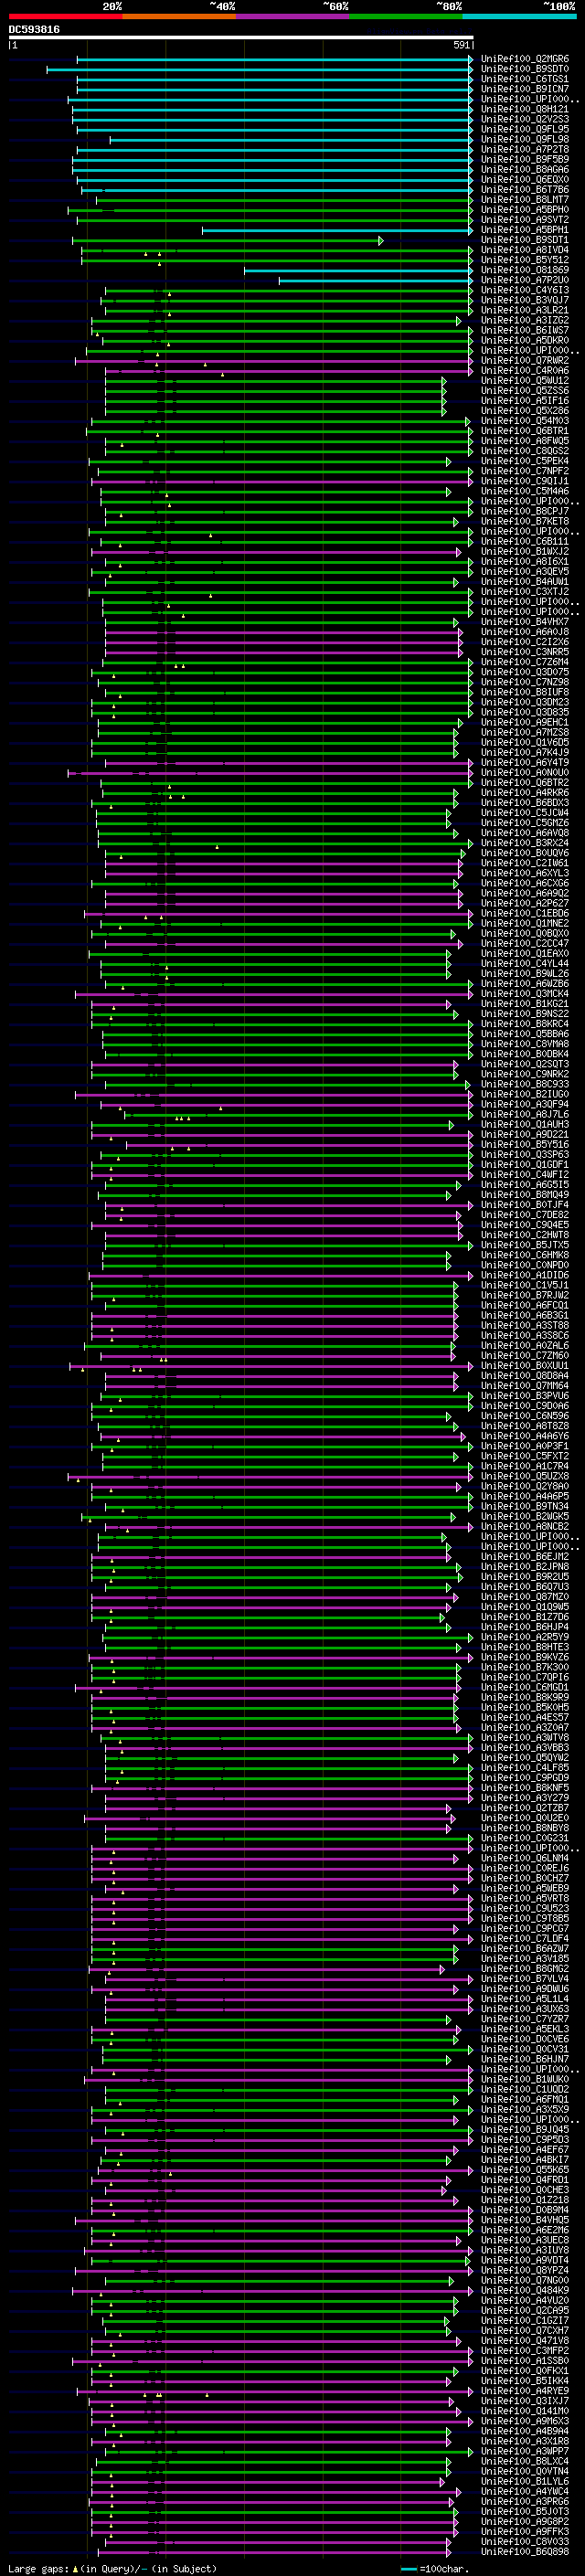Select label UniRef100_B8LMT7

pos(525,200)
